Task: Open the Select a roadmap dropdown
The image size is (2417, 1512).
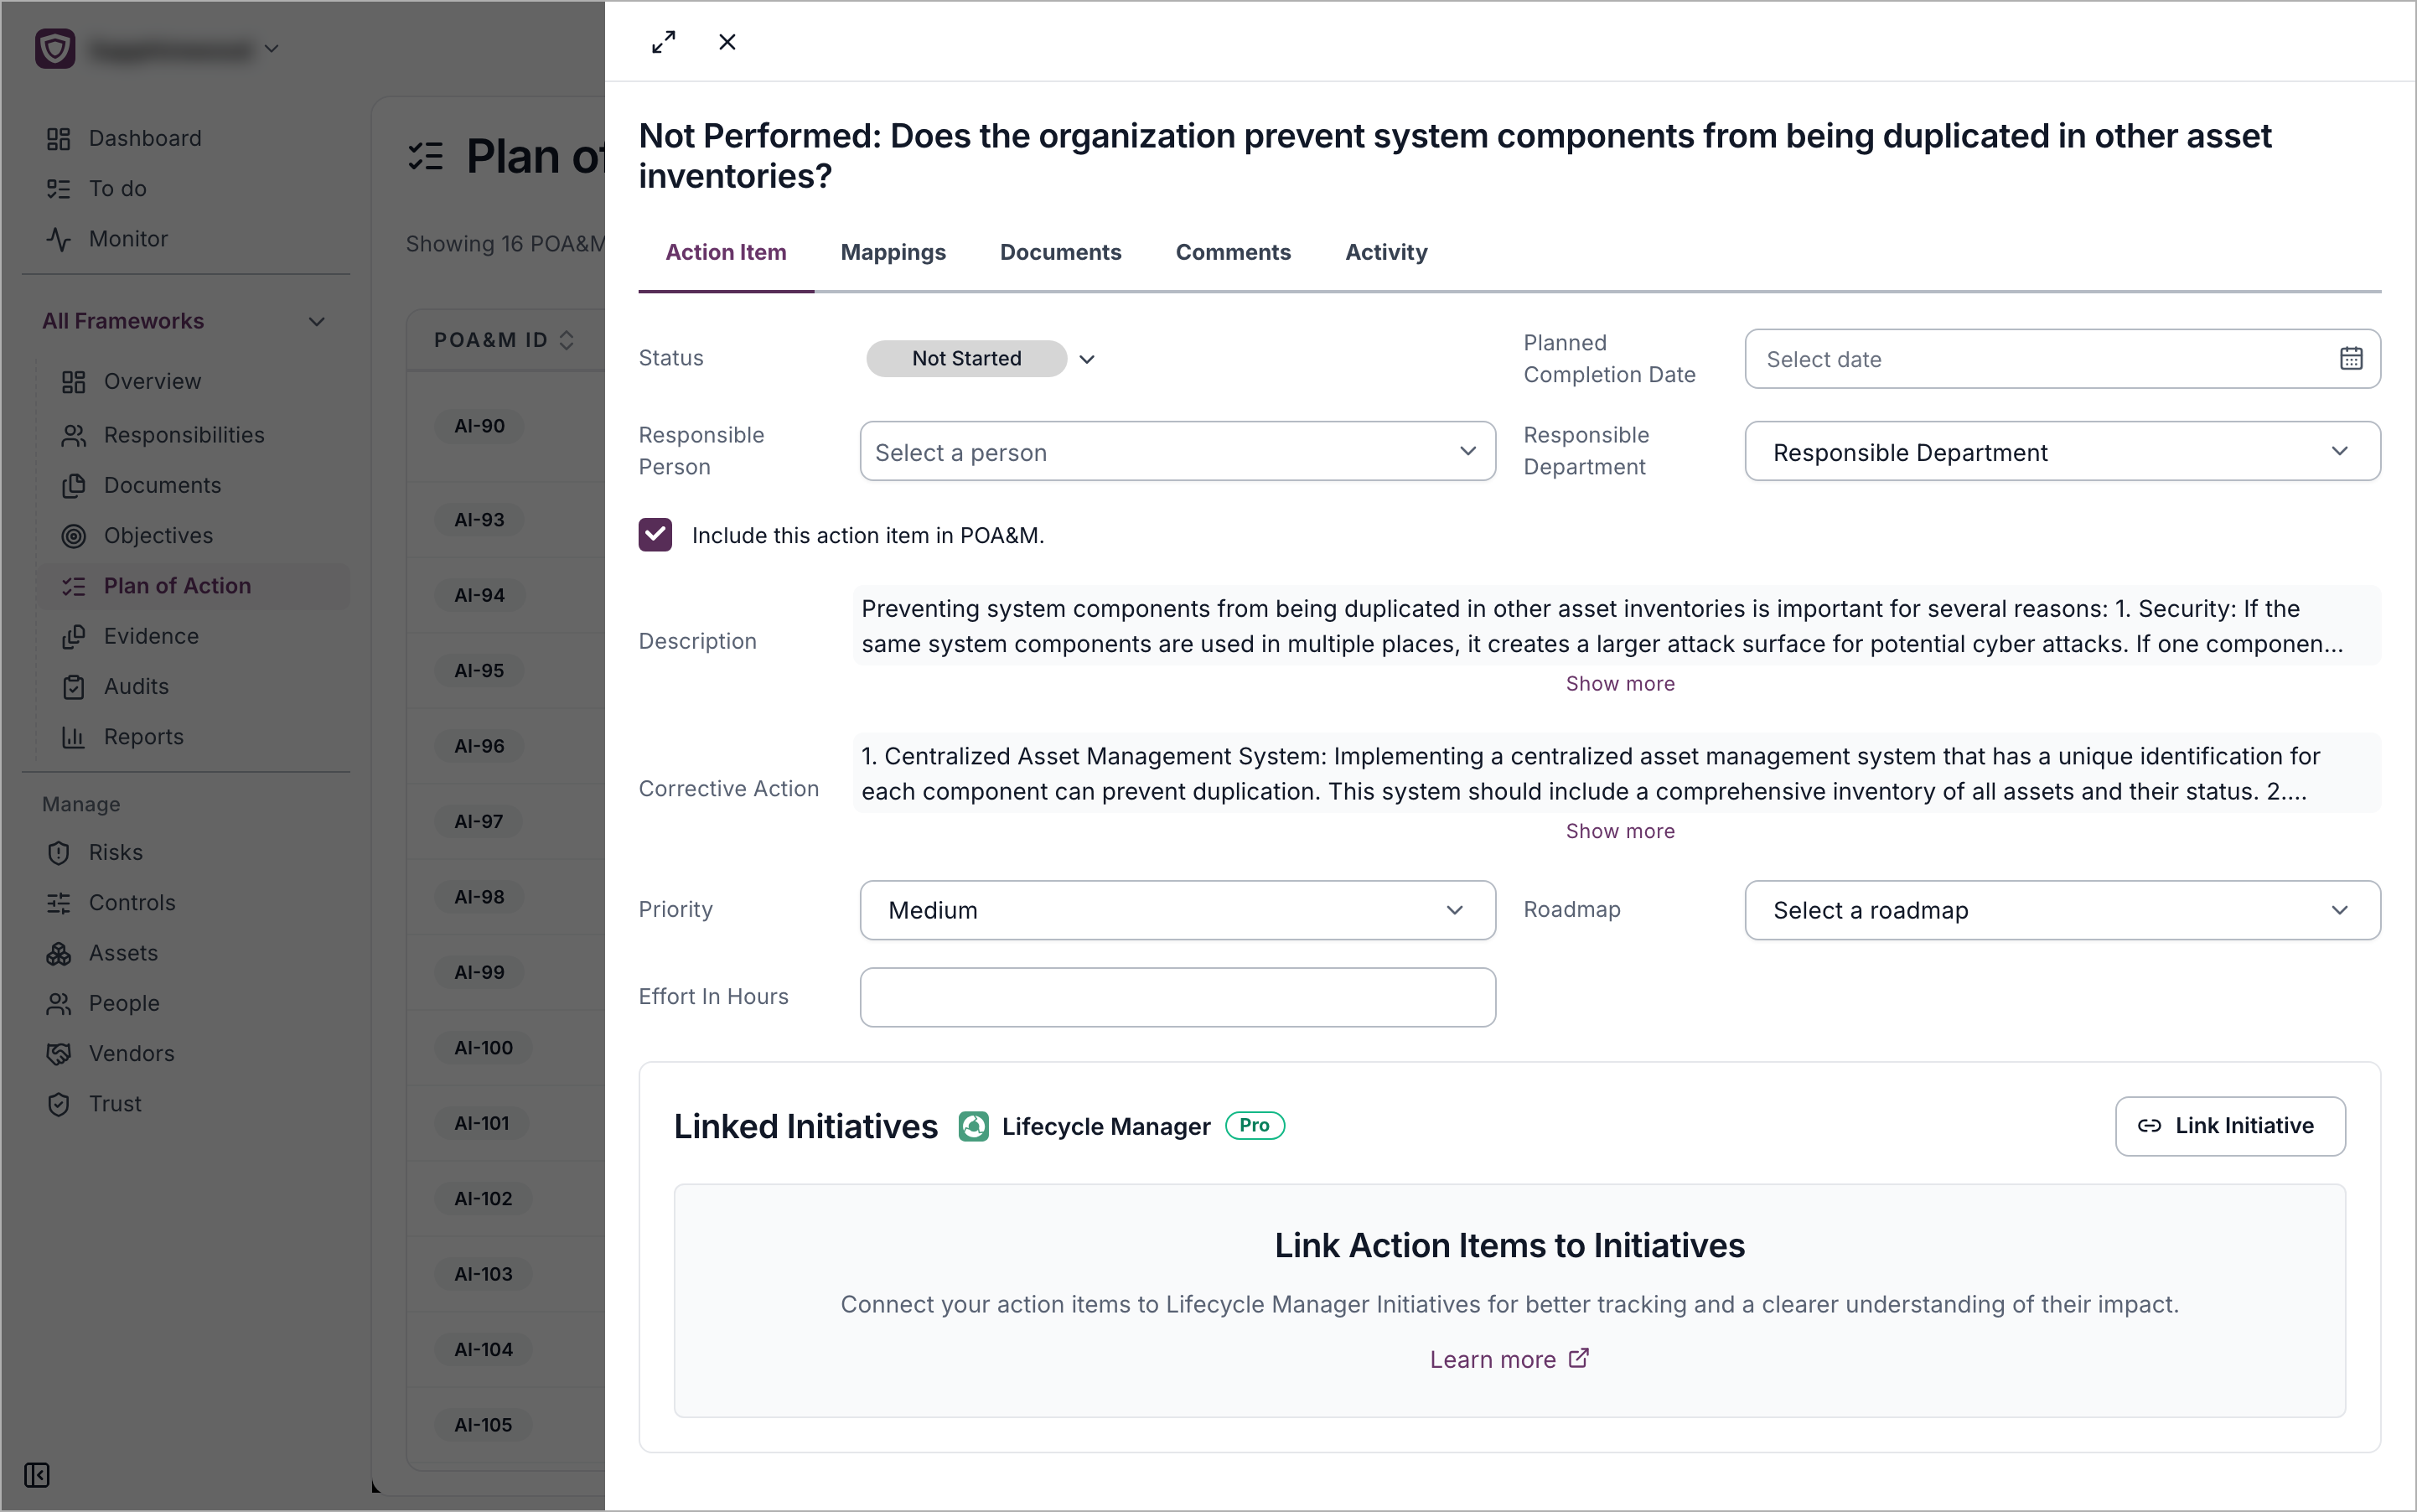Action: pyautogui.click(x=2062, y=910)
